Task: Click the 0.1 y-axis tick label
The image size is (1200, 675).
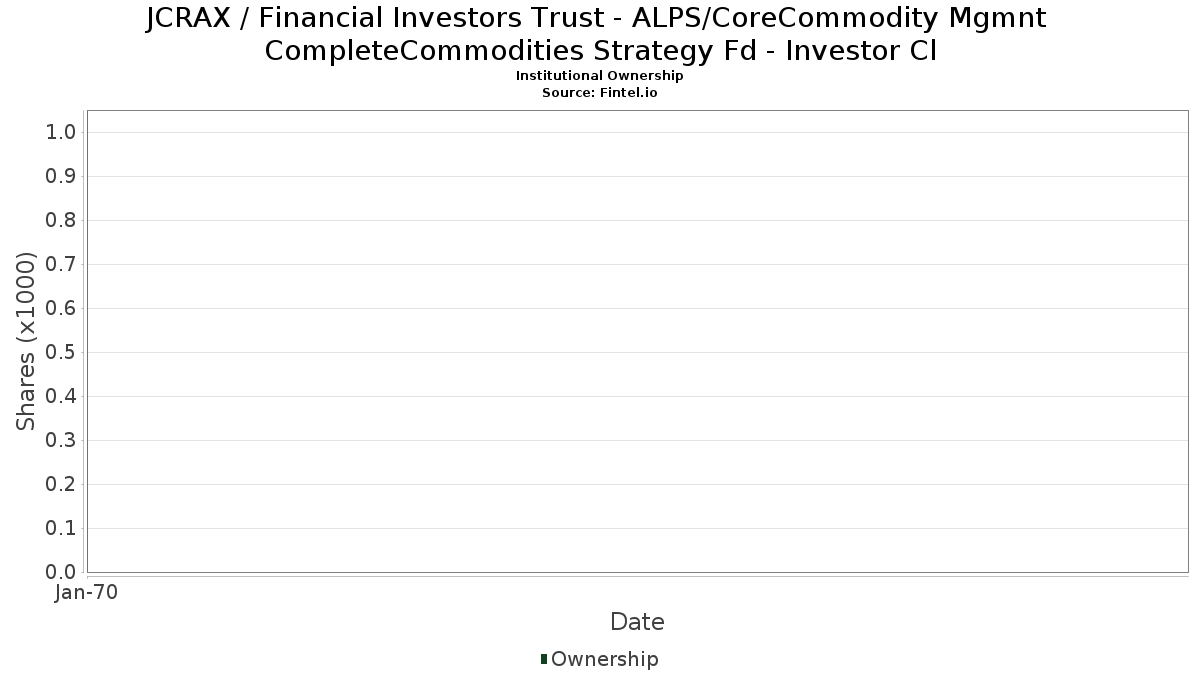Action: (61, 529)
